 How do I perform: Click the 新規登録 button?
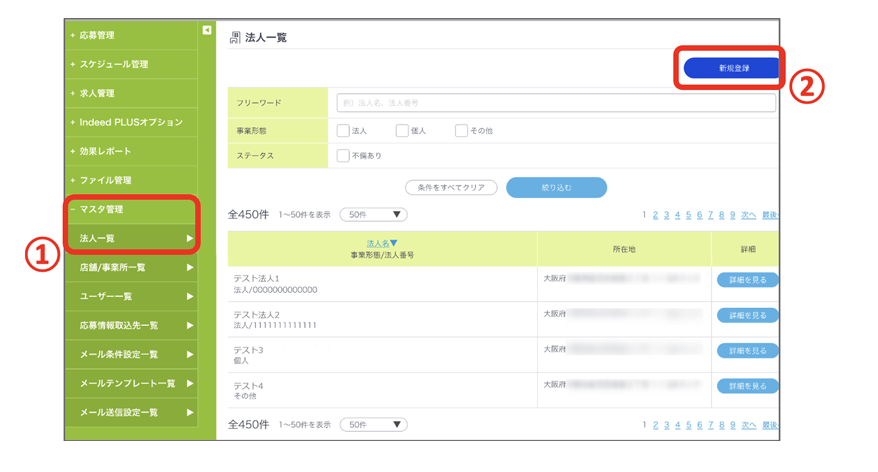coord(732,68)
